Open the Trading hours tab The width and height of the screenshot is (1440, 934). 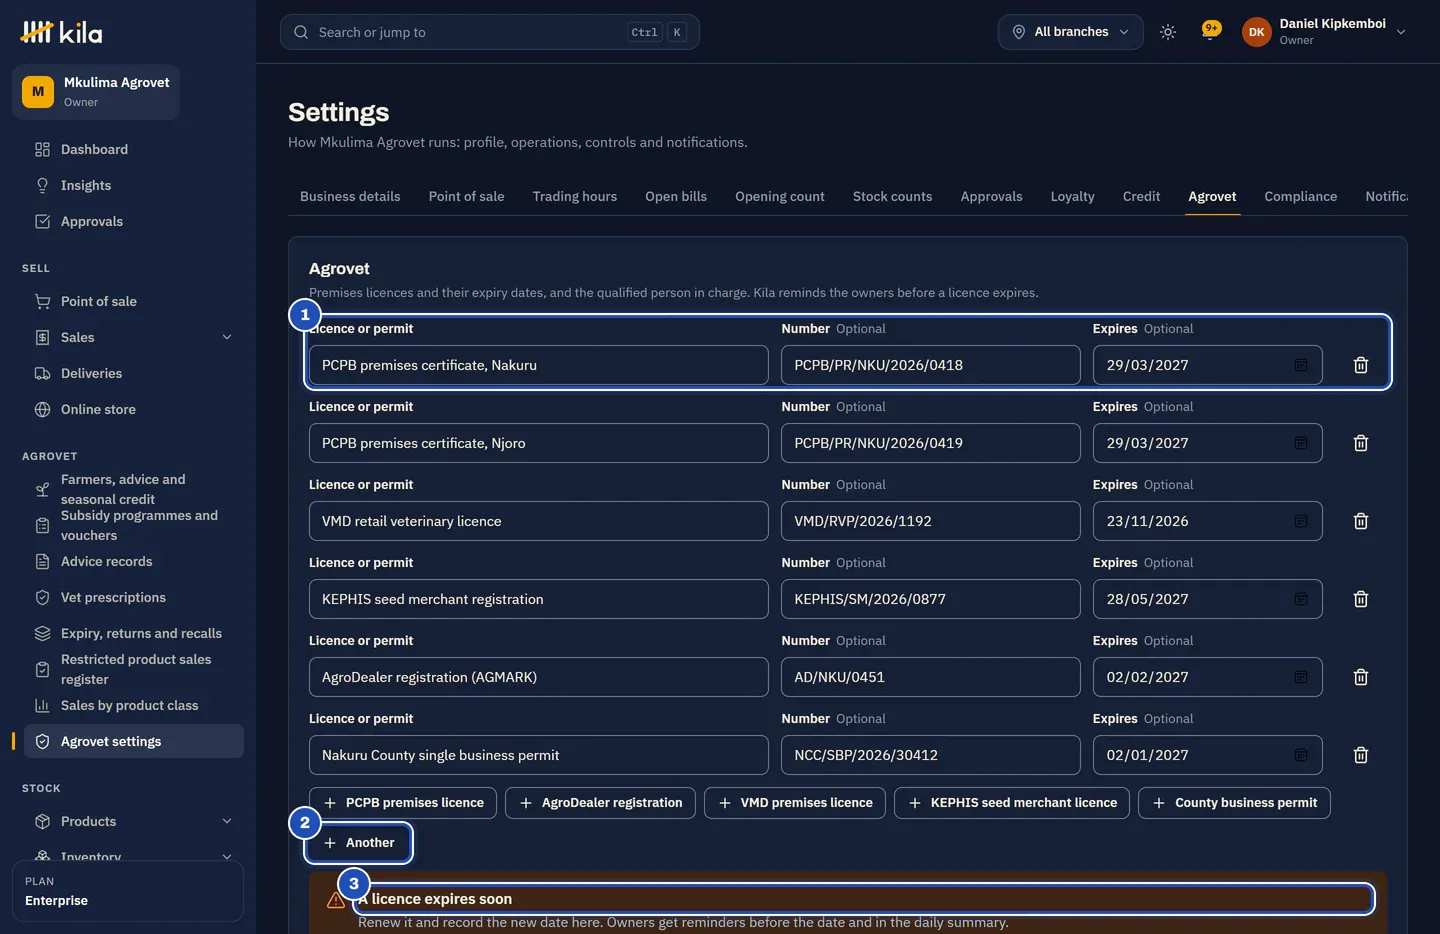click(574, 196)
